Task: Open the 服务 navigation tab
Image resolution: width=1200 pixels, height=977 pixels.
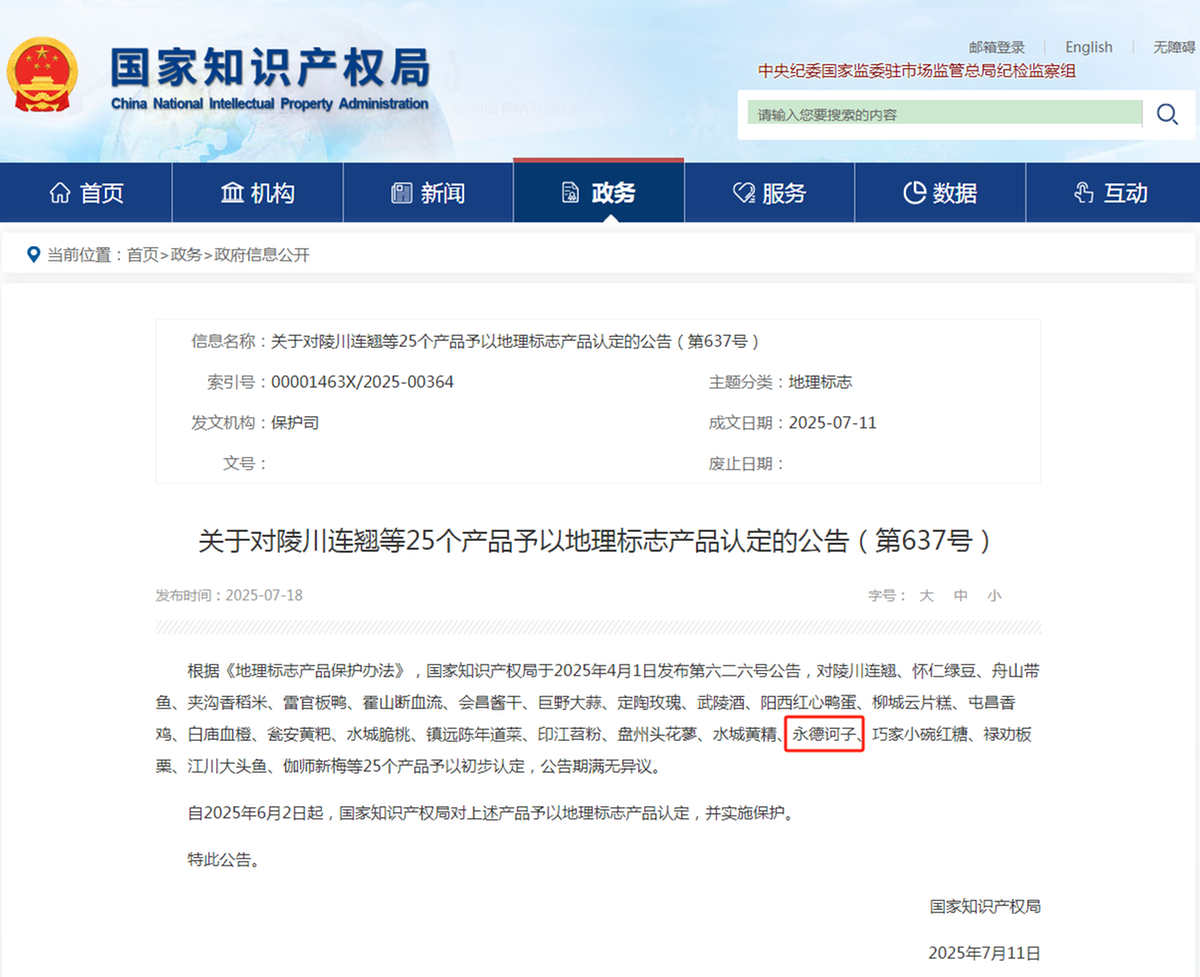Action: (770, 193)
